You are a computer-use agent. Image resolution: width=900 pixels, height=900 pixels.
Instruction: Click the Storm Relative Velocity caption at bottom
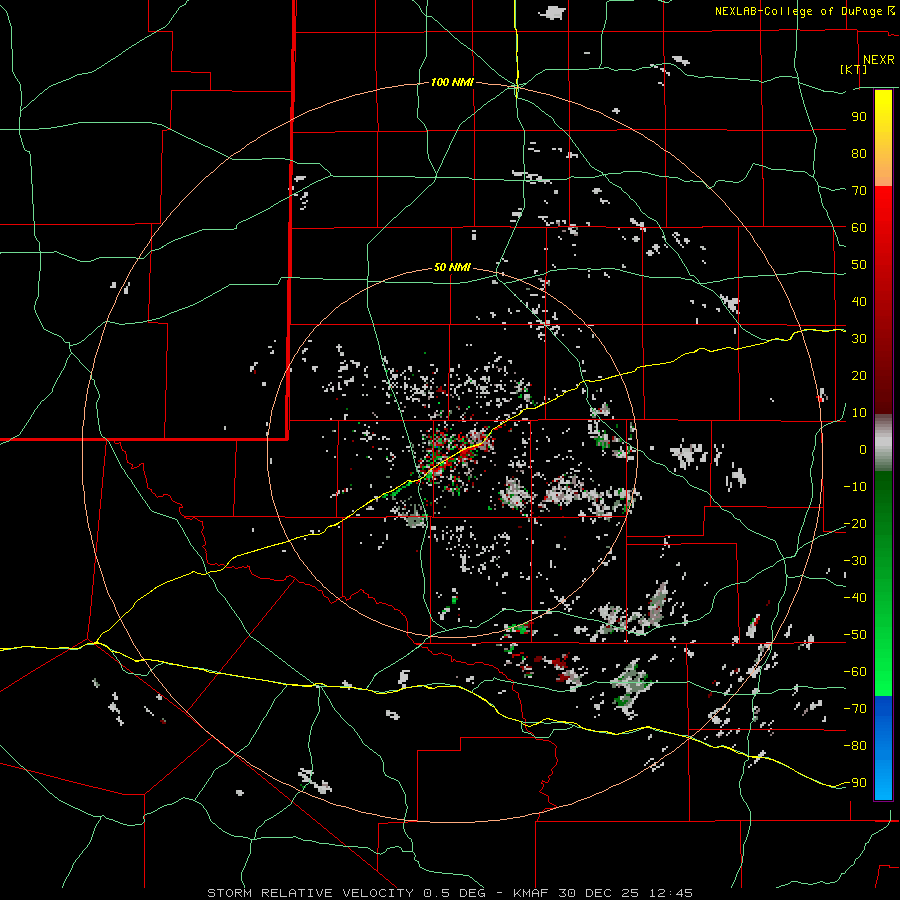coord(450,893)
